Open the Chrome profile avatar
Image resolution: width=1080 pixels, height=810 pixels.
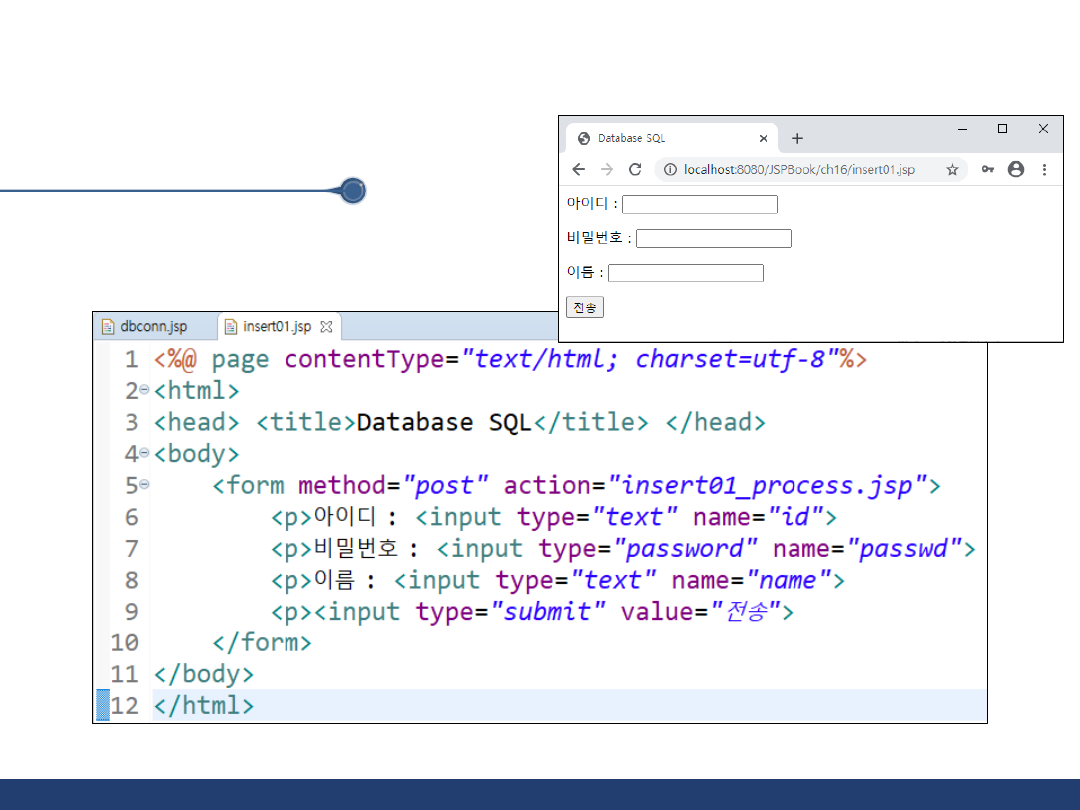(1016, 170)
